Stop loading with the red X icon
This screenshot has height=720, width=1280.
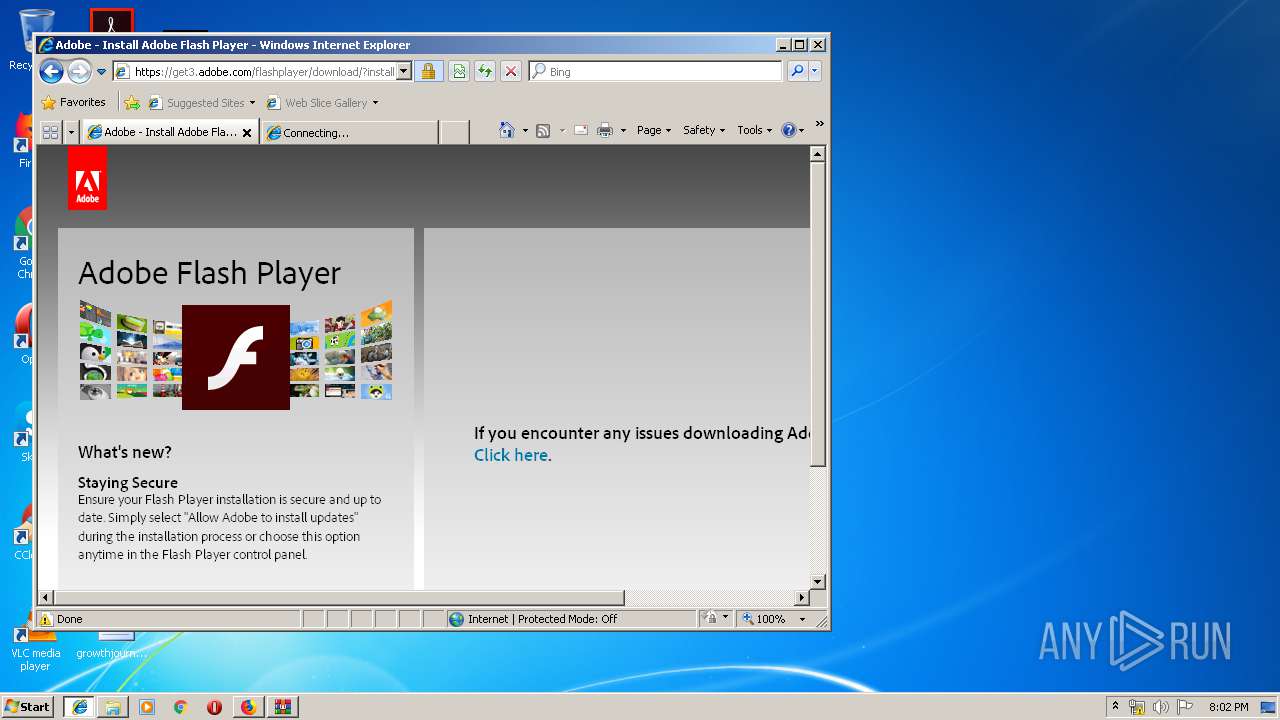[511, 71]
